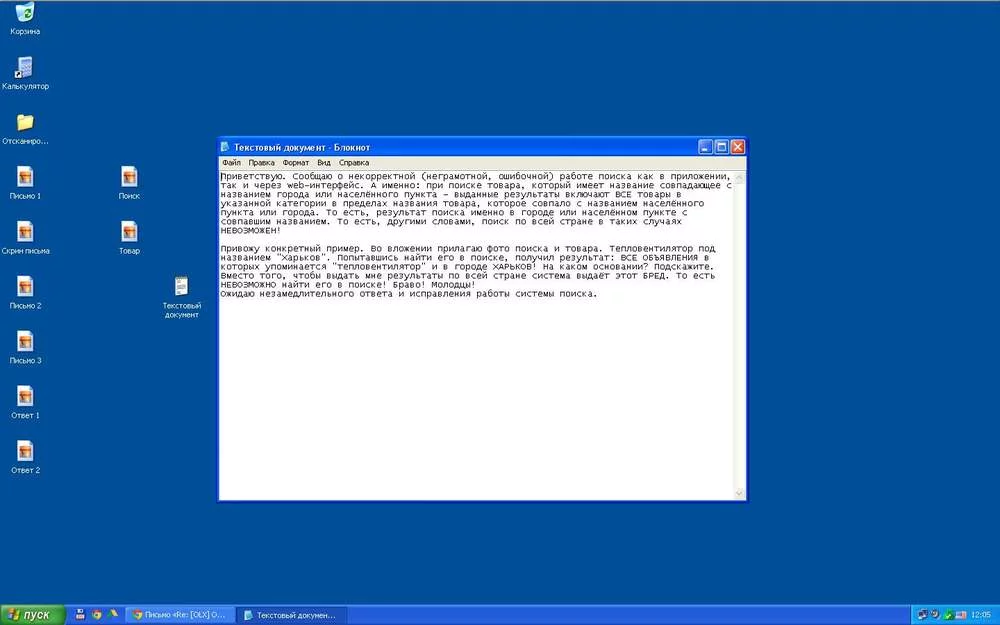Click the network connection tray icon
The image size is (1000, 625).
[x=922, y=615]
